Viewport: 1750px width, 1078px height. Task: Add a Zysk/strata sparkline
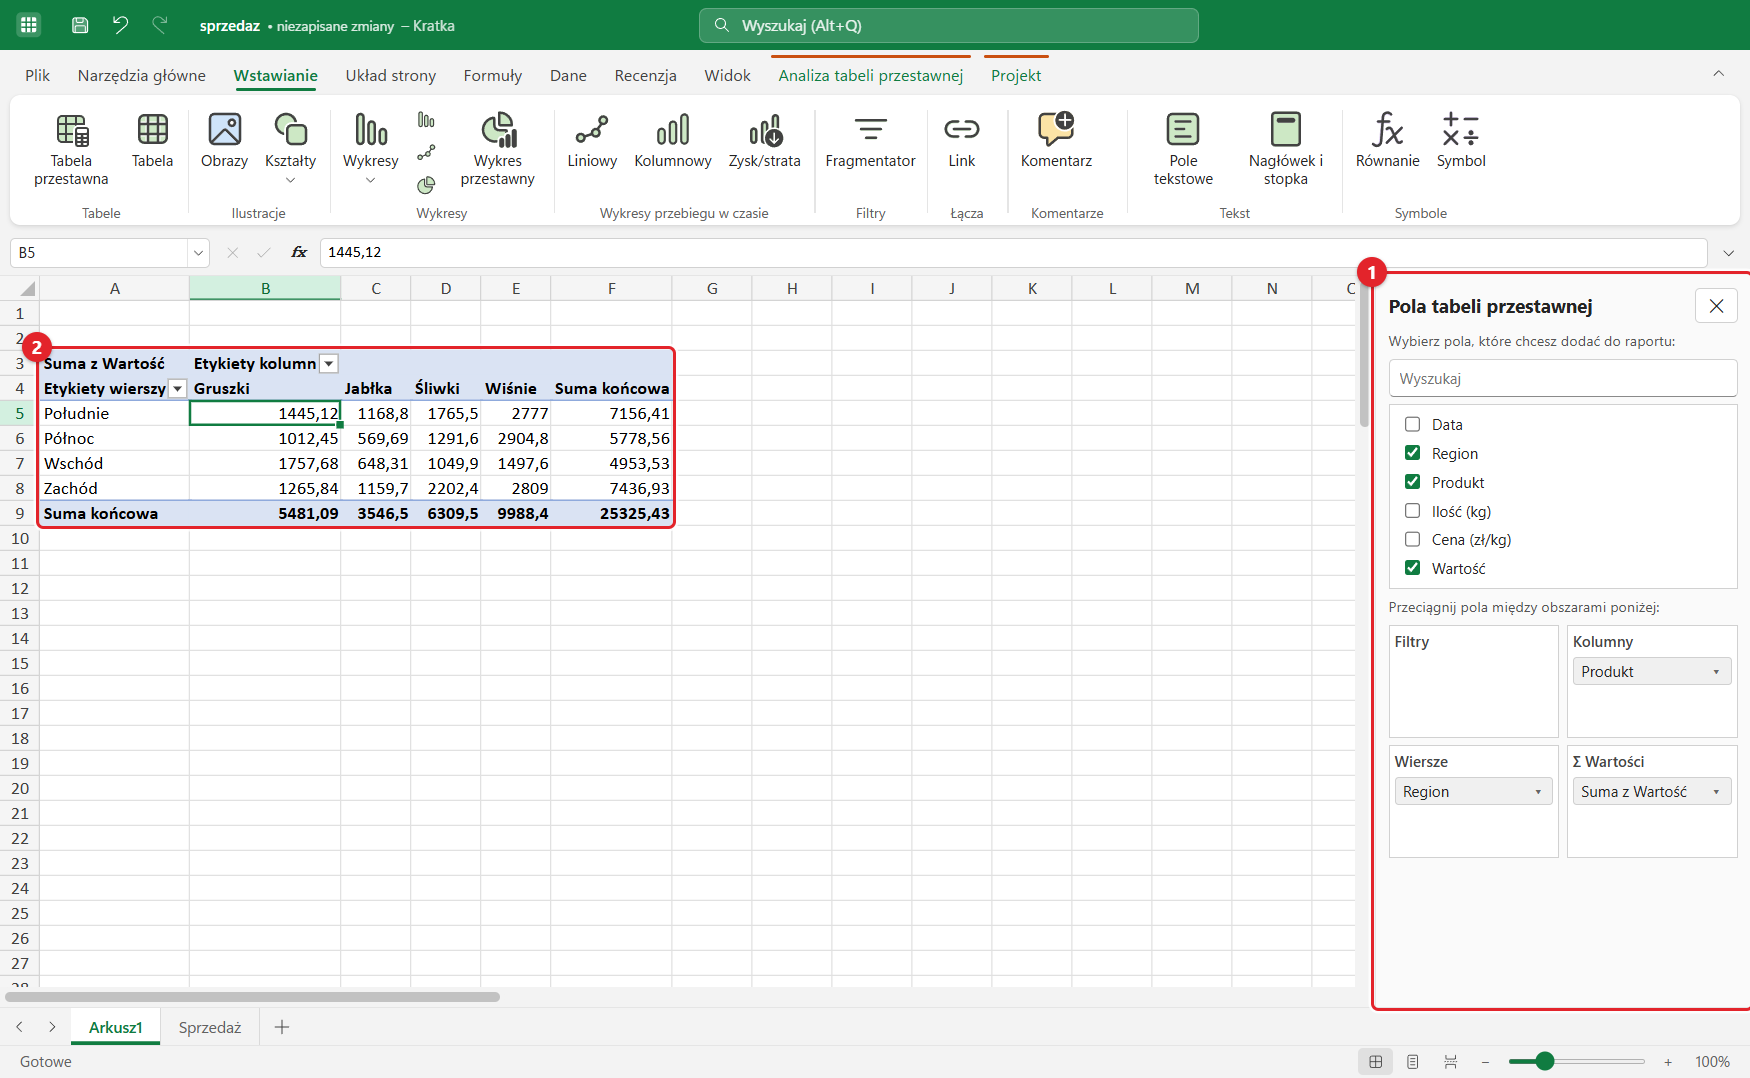point(765,141)
